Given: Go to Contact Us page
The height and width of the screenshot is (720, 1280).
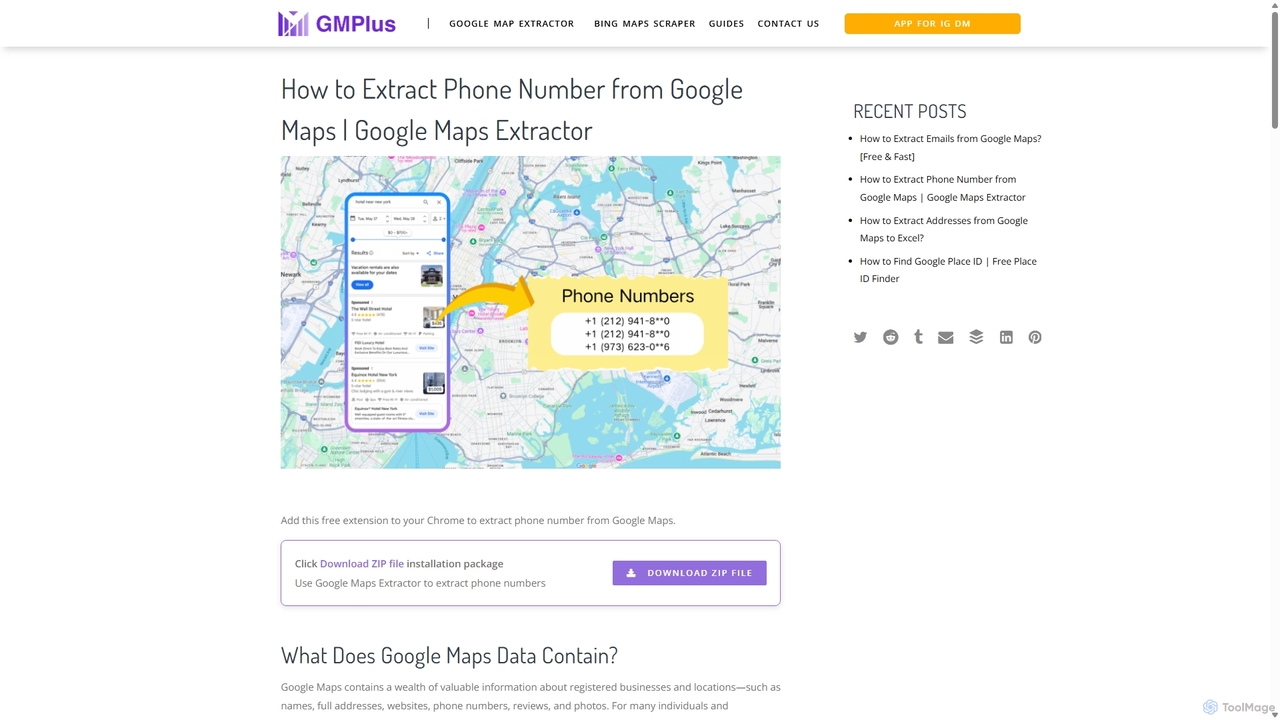Looking at the screenshot, I should pos(788,23).
